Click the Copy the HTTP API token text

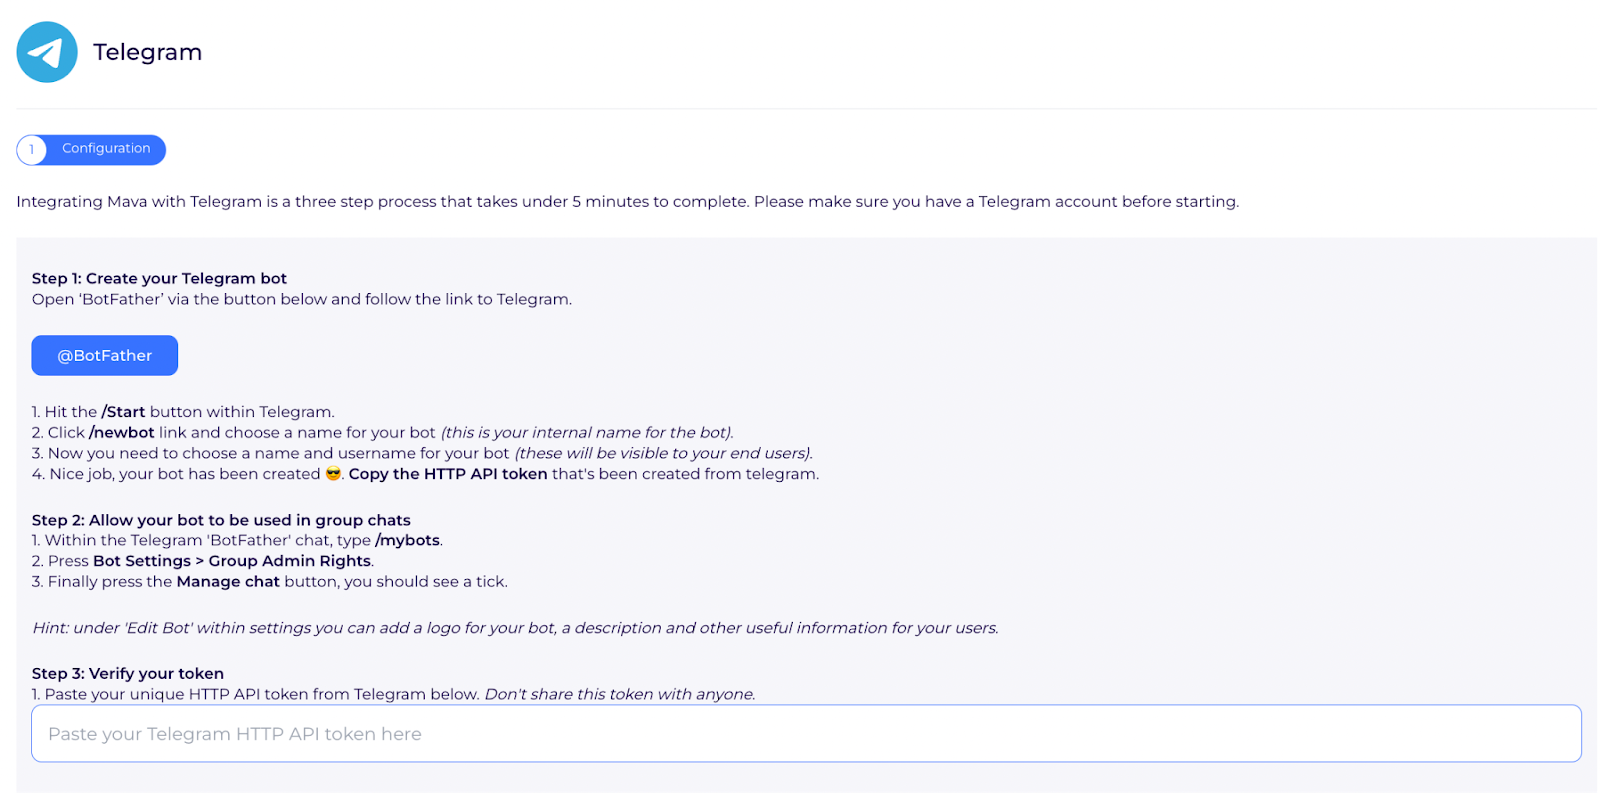(448, 474)
